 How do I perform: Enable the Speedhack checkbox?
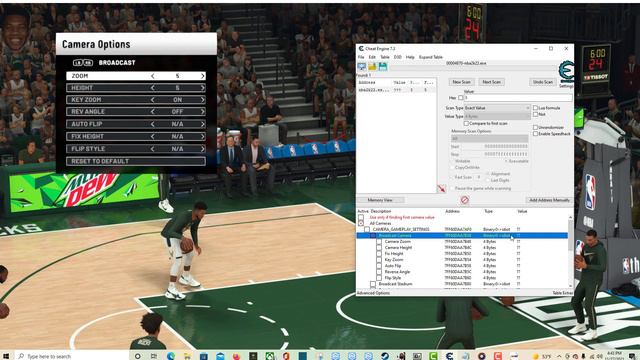click(535, 134)
